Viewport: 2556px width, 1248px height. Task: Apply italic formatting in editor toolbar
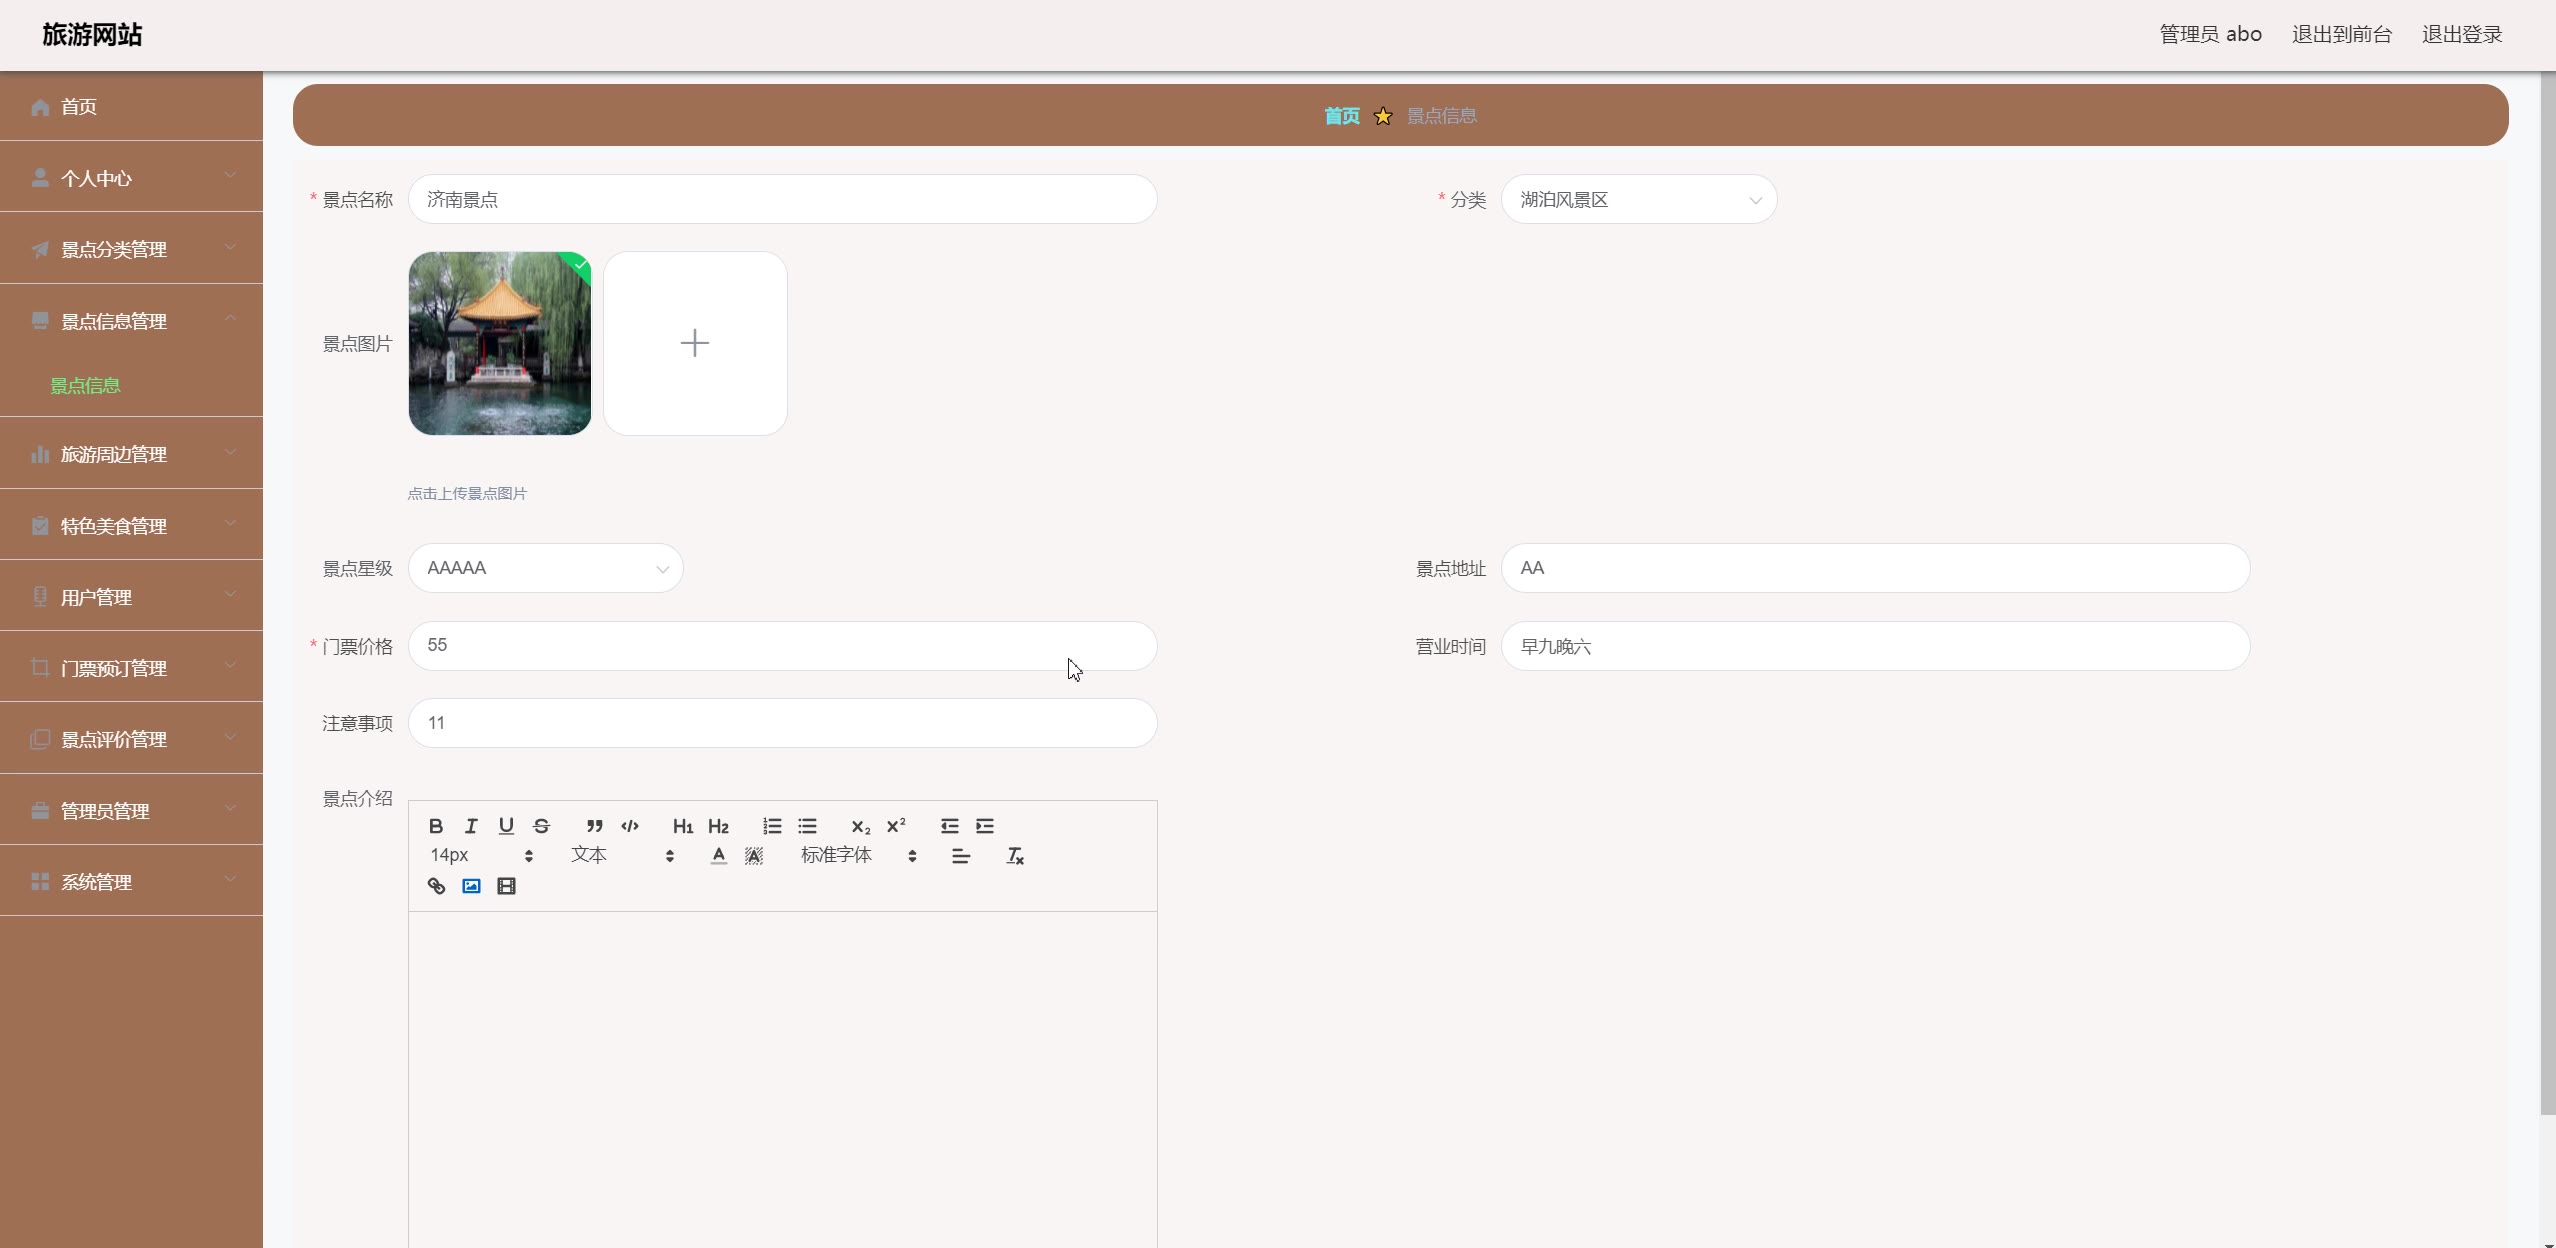point(471,826)
